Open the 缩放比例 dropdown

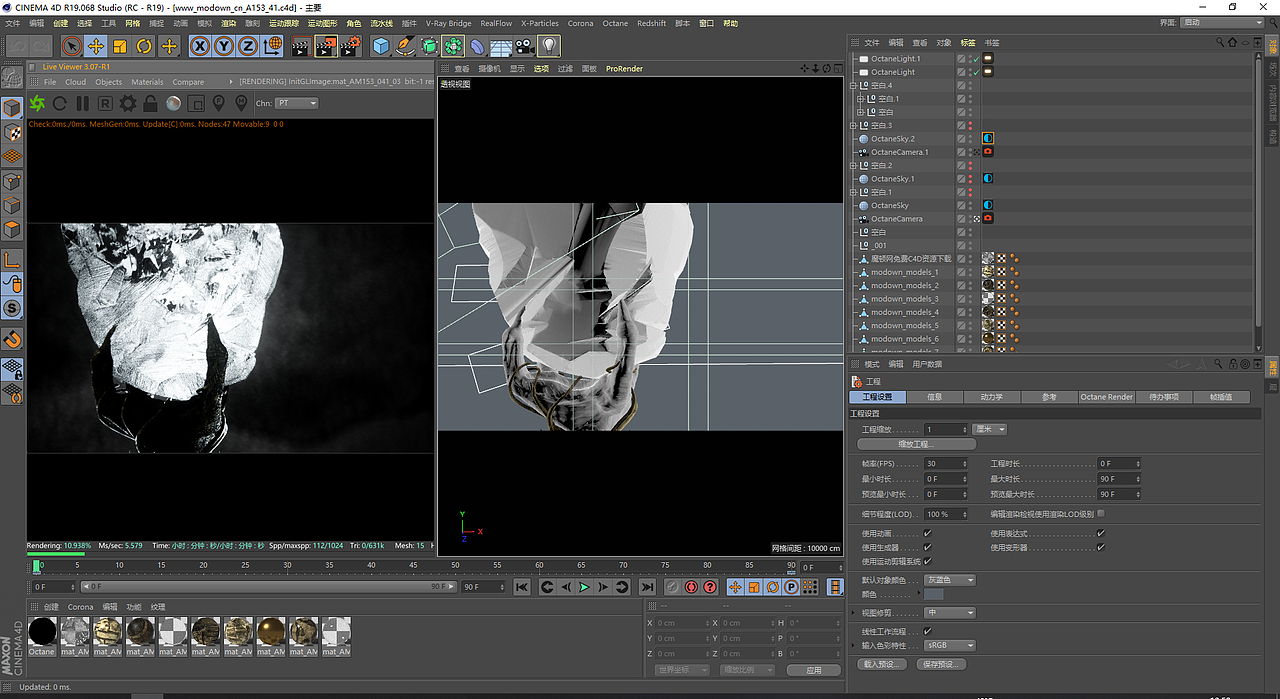tap(747, 670)
